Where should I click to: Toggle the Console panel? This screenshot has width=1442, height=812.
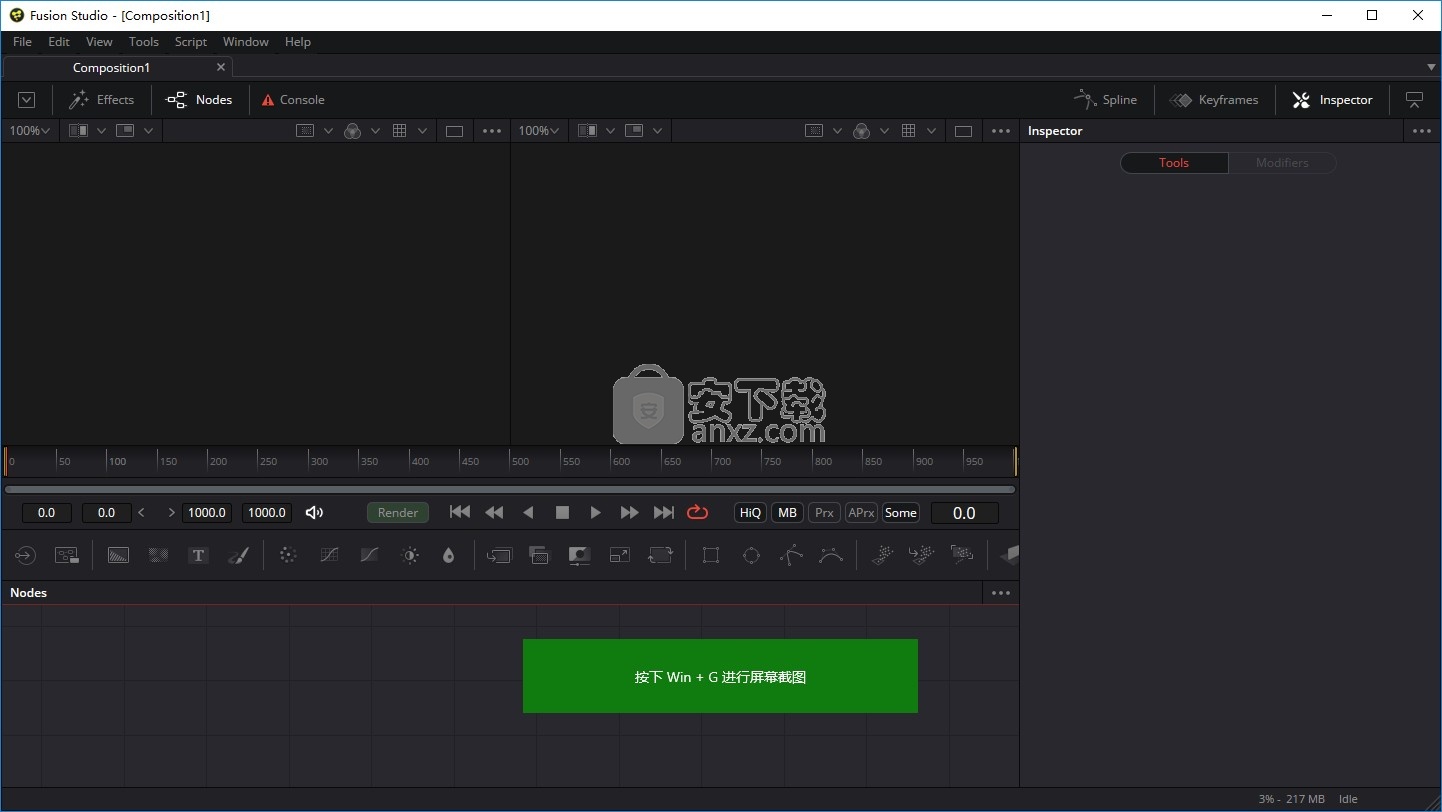(x=293, y=100)
